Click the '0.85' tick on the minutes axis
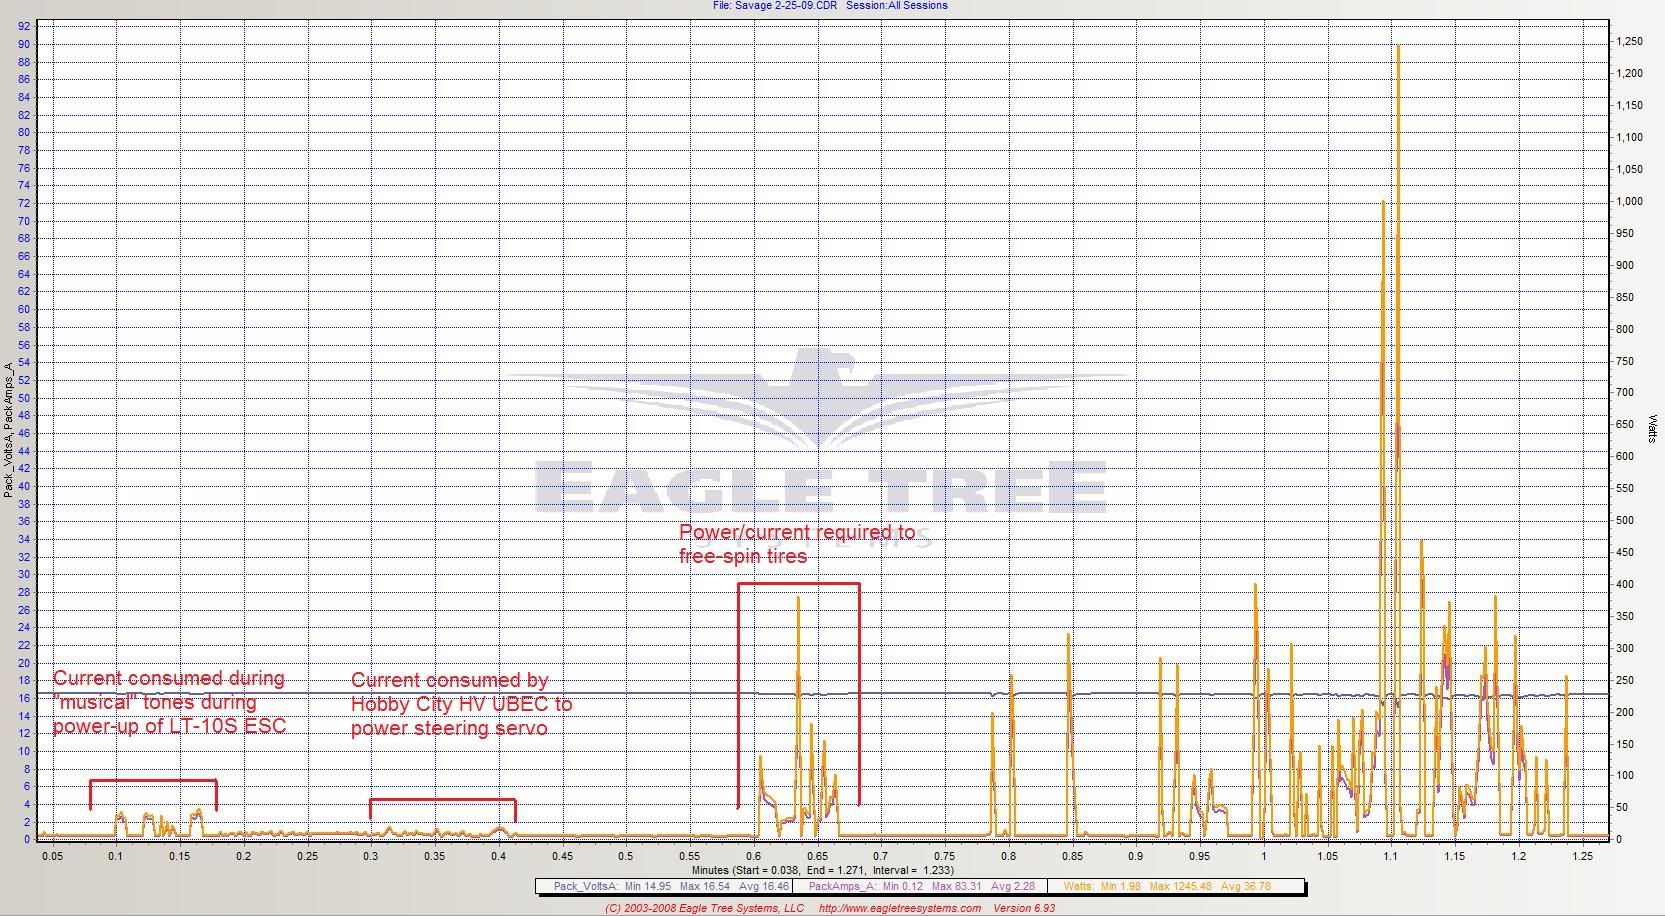This screenshot has width=1665, height=916. click(1072, 856)
